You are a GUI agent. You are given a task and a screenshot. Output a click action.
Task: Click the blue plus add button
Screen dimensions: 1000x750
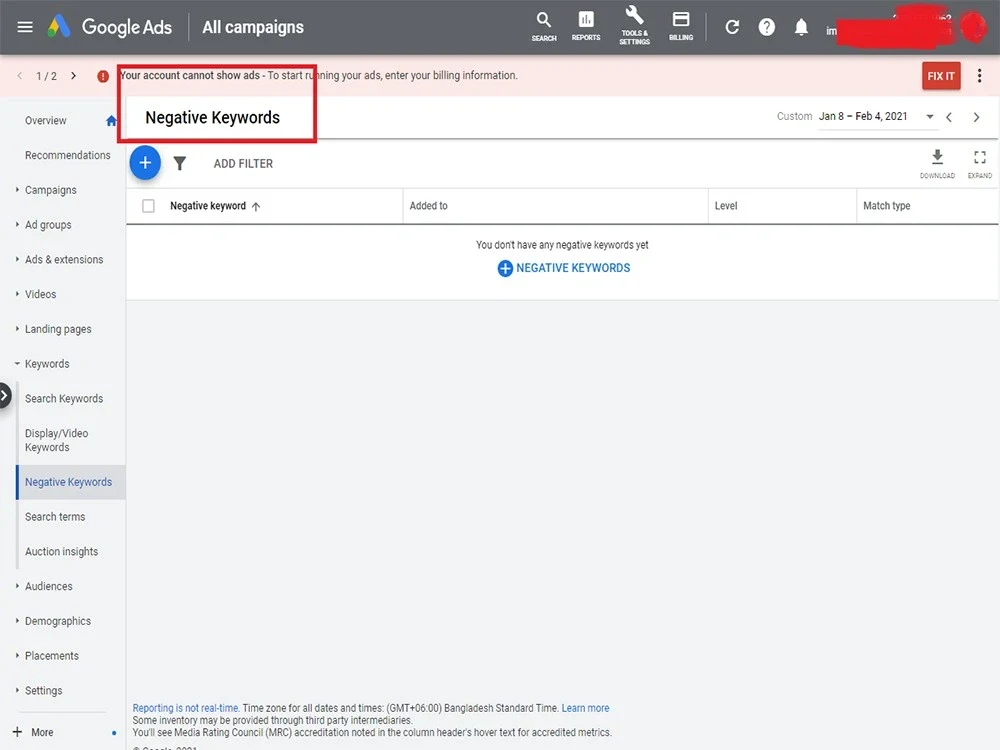pyautogui.click(x=145, y=163)
